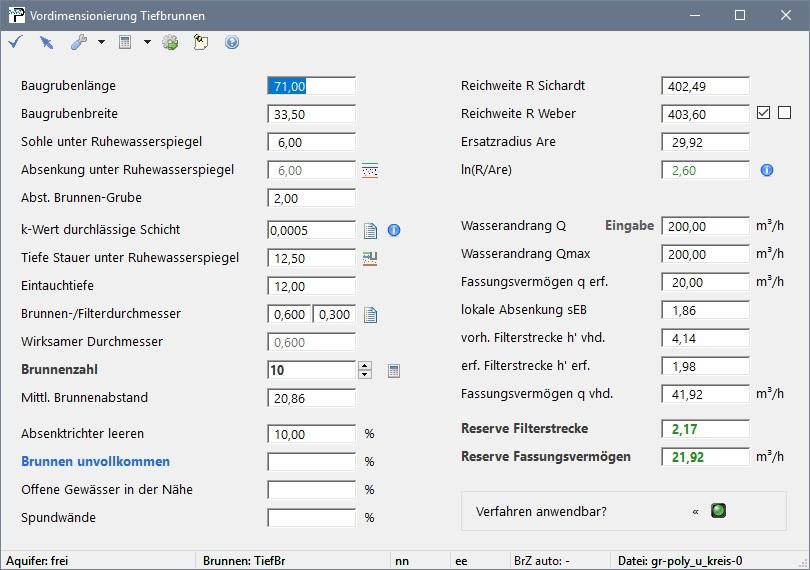Click calculator icon beside Brunnenzahl
Image resolution: width=810 pixels, height=570 pixels.
(394, 371)
